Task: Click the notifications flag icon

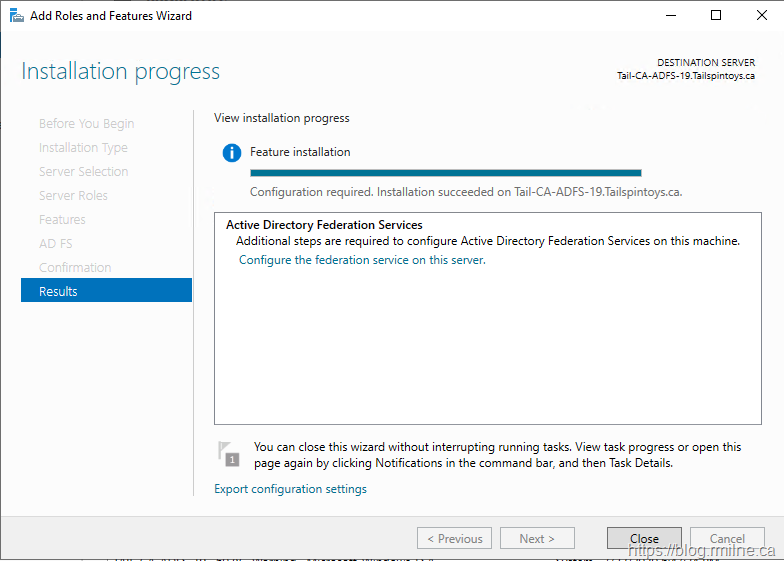Action: tap(229, 453)
